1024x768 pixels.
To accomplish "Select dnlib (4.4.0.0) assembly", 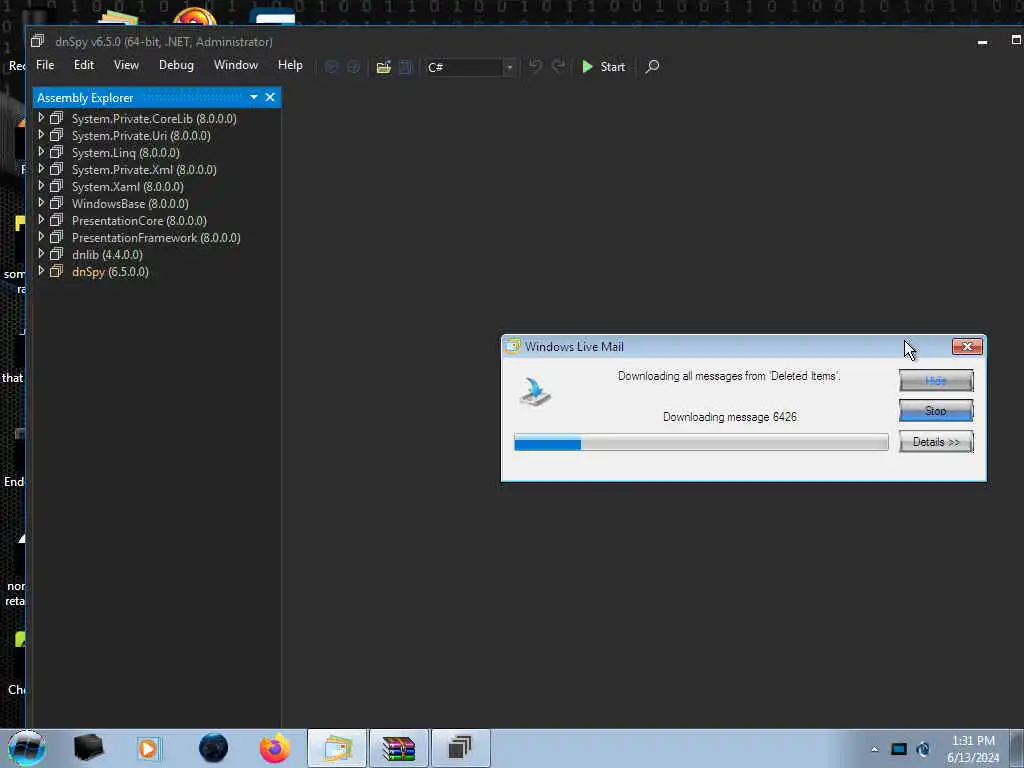I will [107, 255].
